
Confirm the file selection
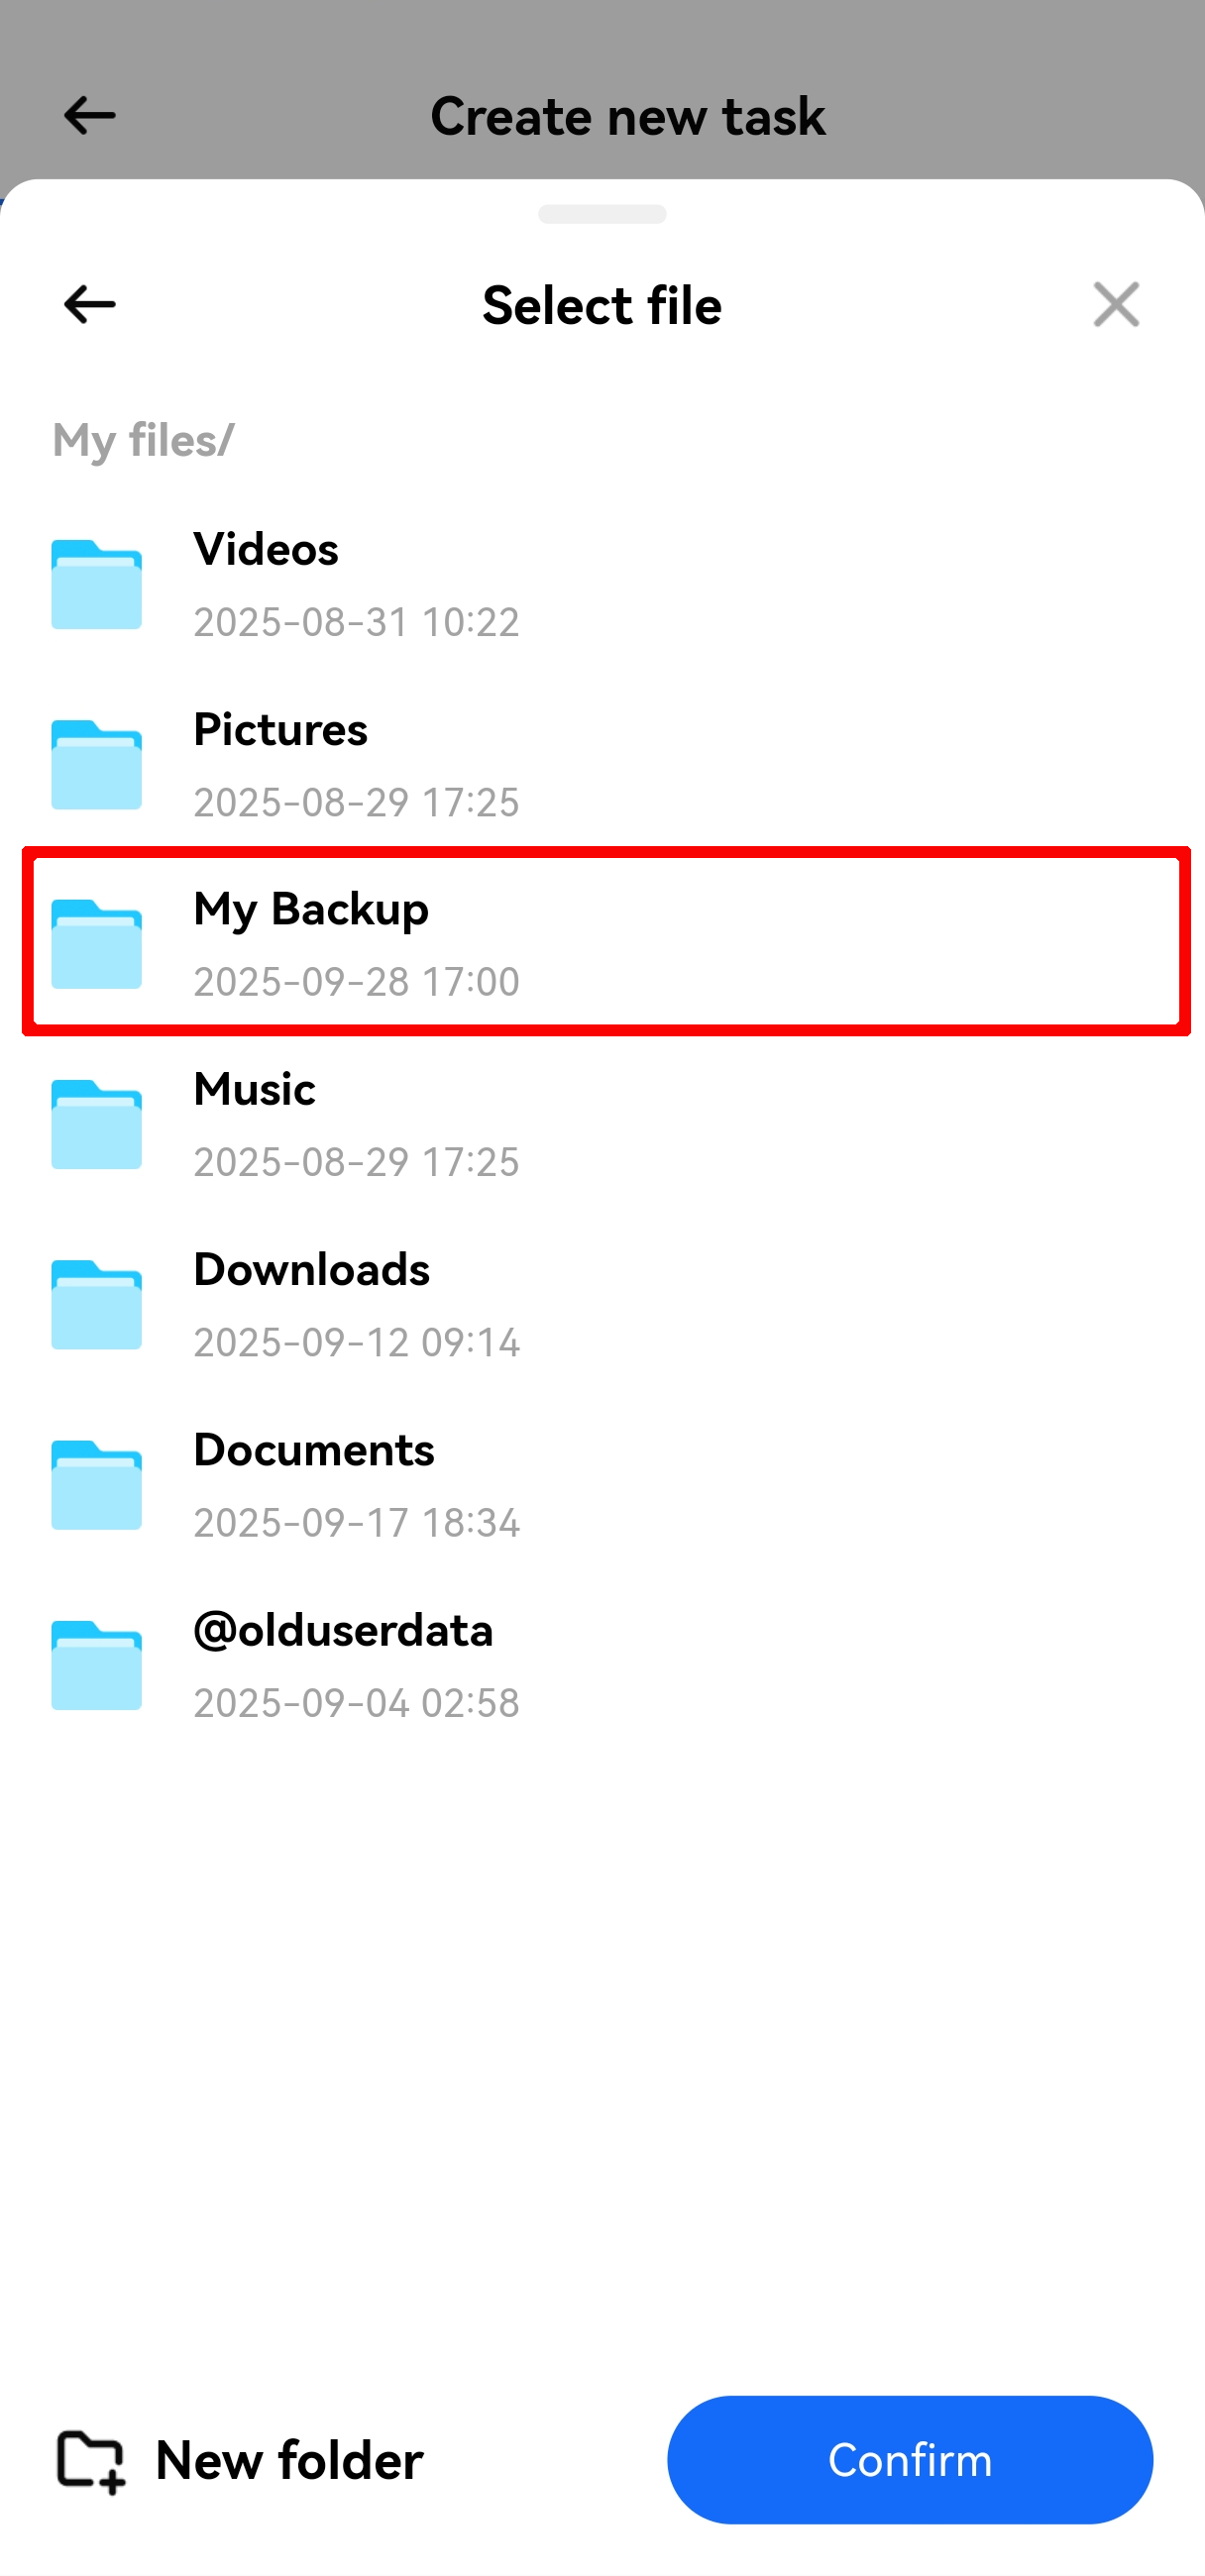[910, 2460]
